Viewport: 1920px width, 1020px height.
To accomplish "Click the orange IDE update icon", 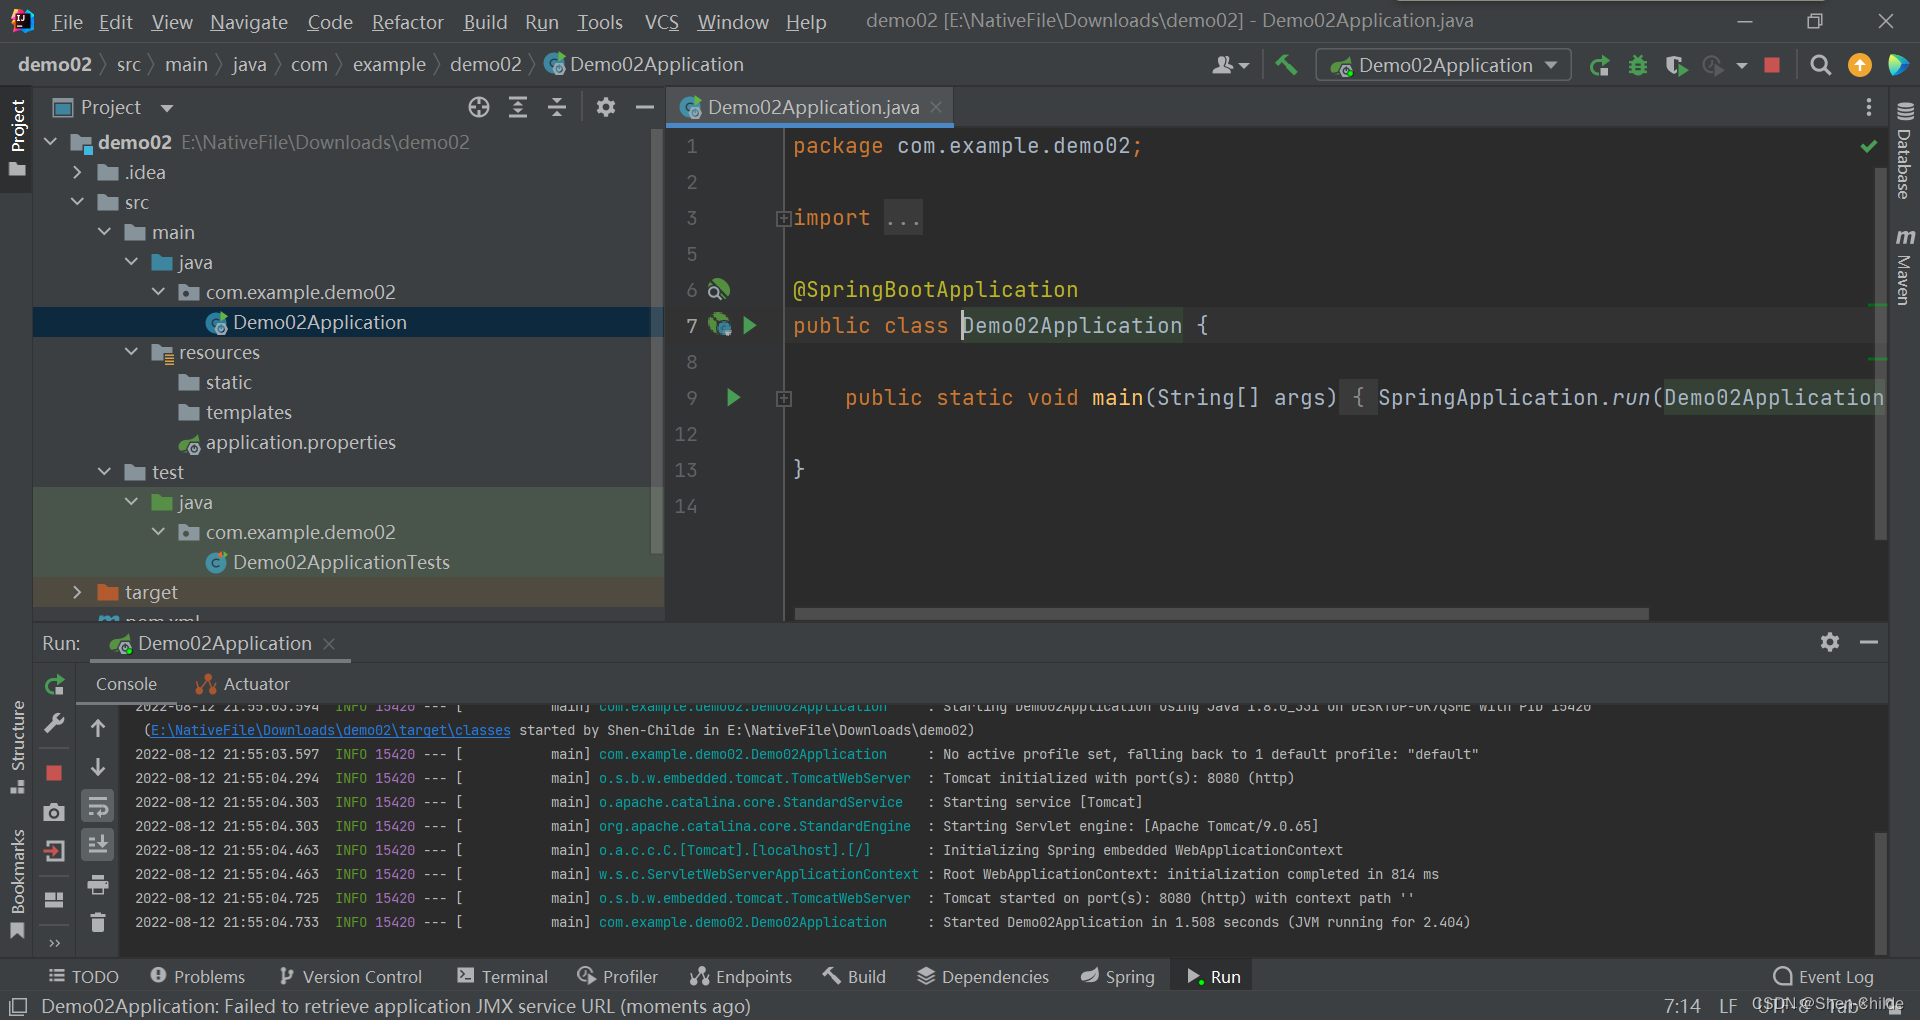I will 1860,65.
